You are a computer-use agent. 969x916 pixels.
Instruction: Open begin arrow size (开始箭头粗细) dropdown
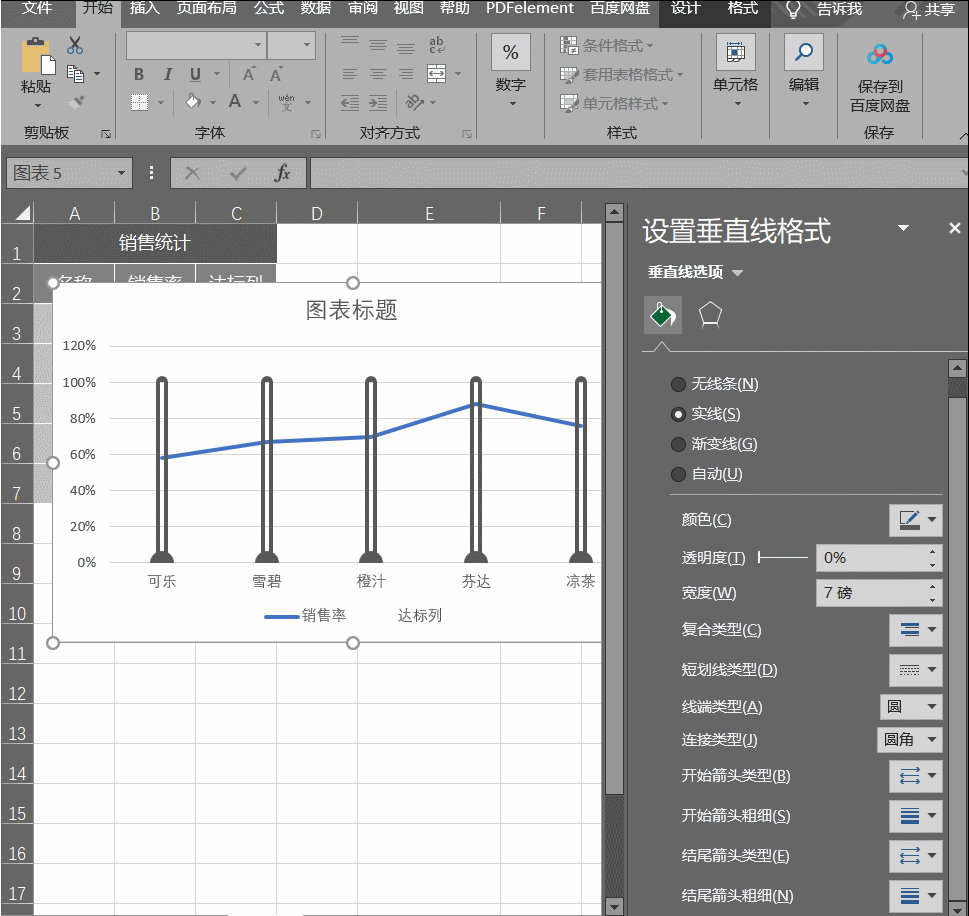(916, 816)
